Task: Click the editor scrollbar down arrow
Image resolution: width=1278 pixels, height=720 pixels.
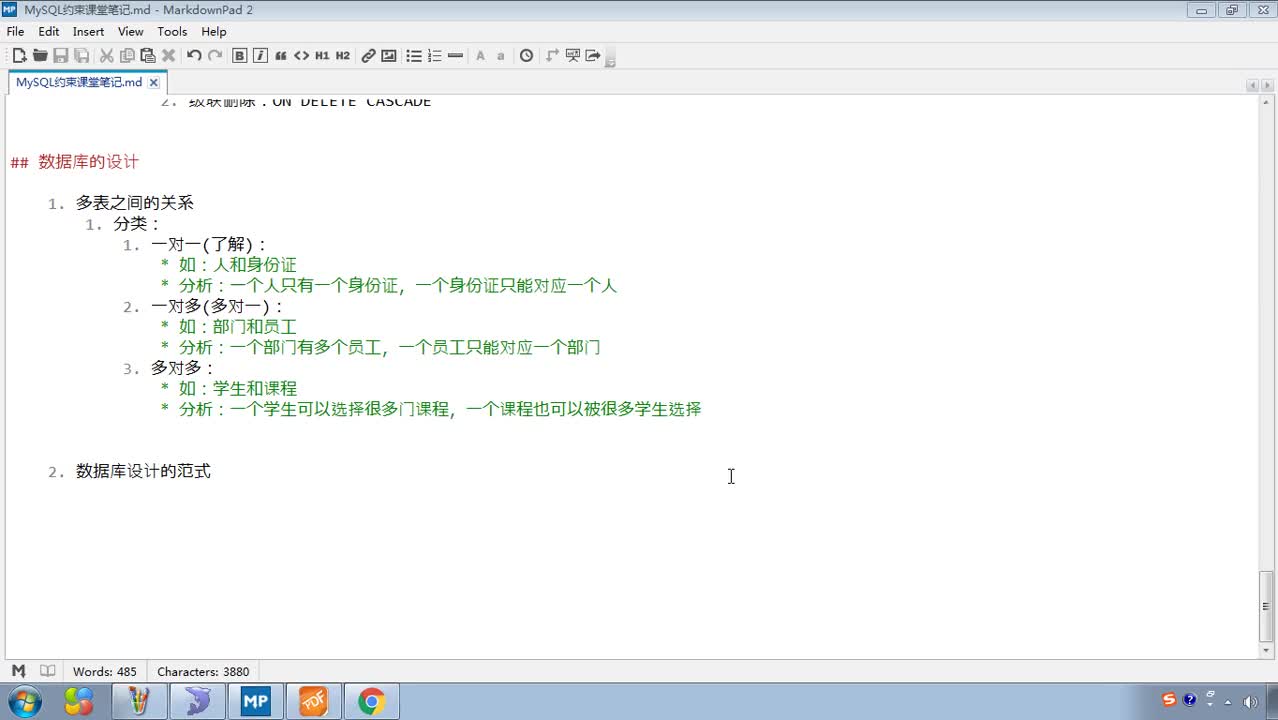Action: [1267, 650]
